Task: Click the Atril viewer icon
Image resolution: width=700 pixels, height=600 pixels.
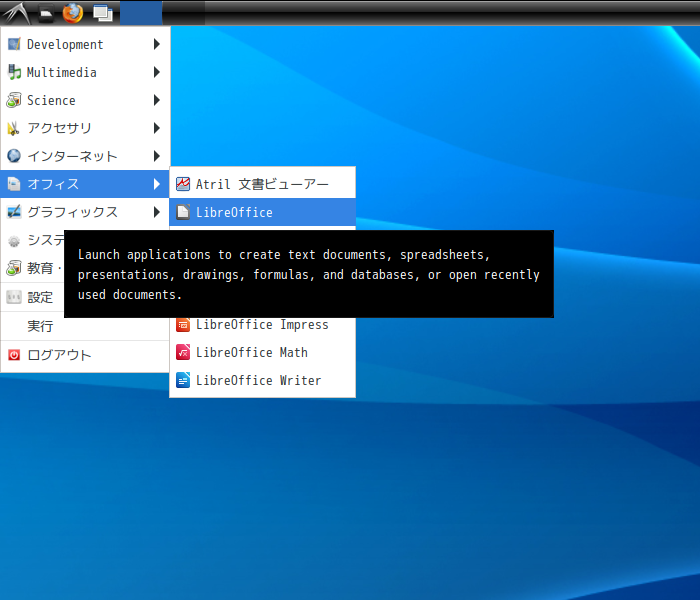Action: (x=183, y=184)
